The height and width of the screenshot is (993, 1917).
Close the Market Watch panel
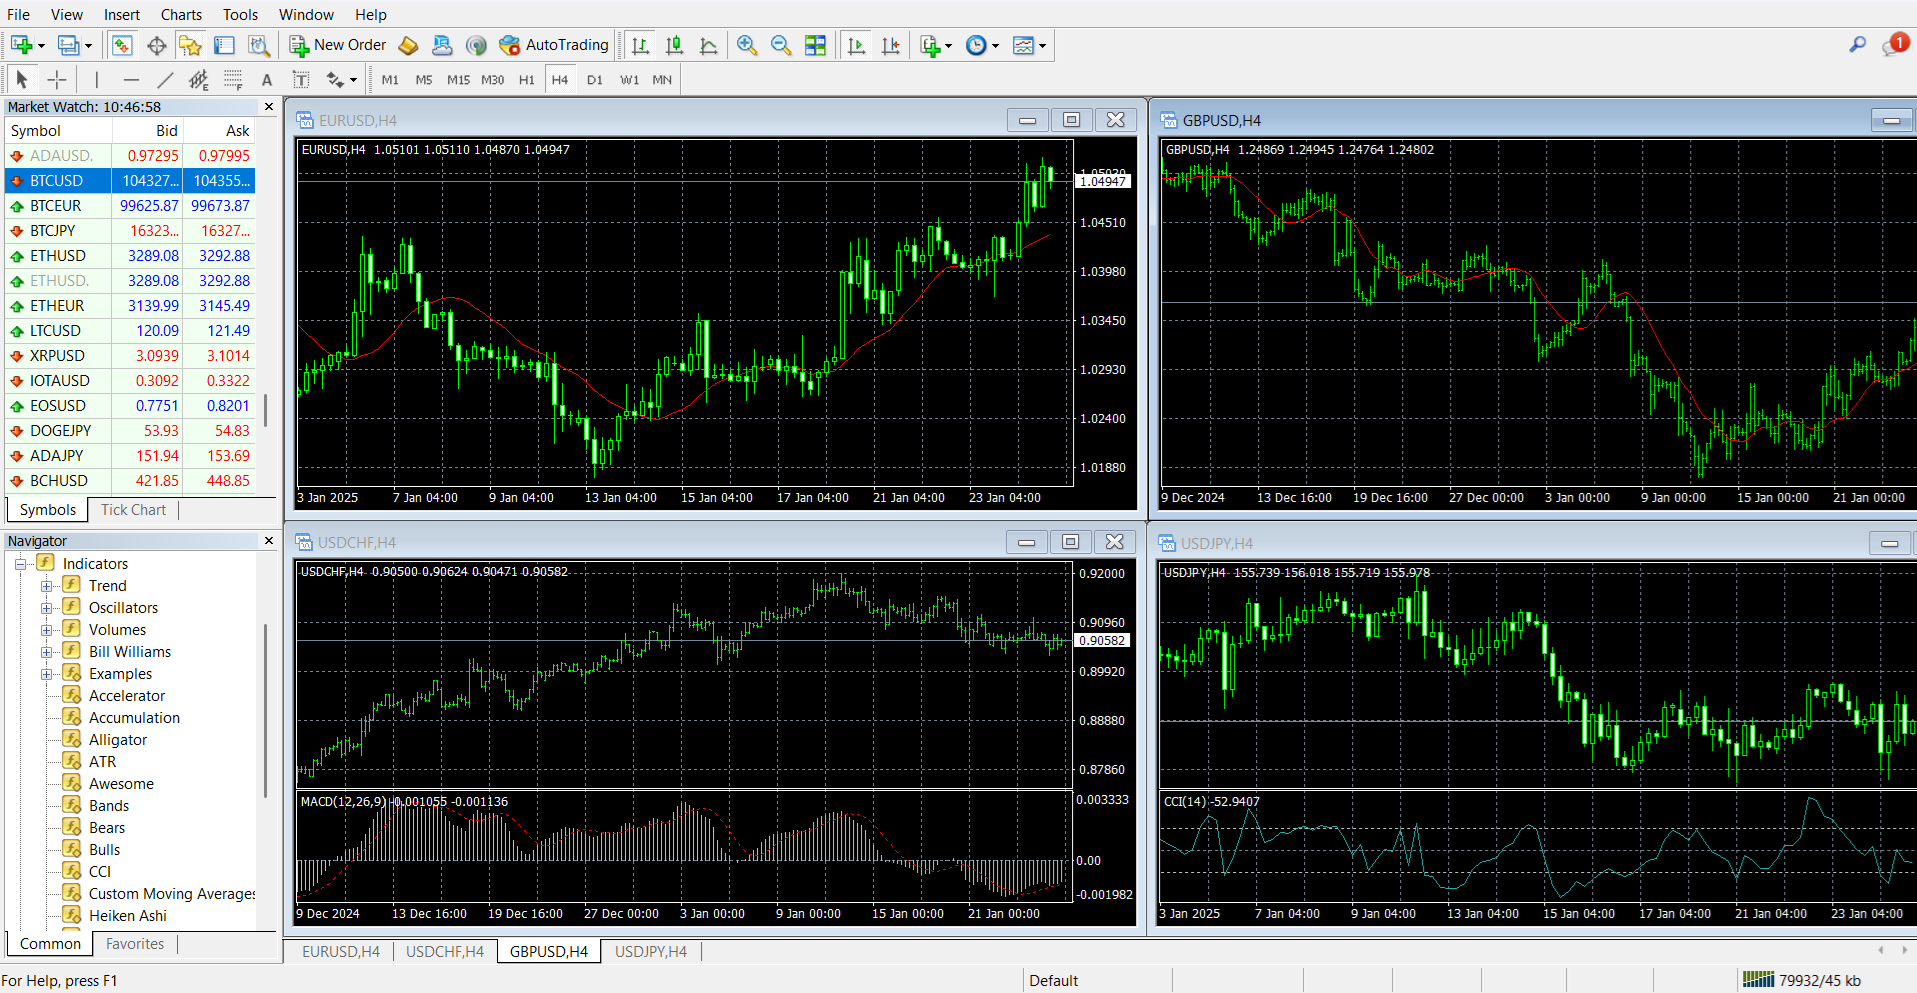(x=268, y=107)
